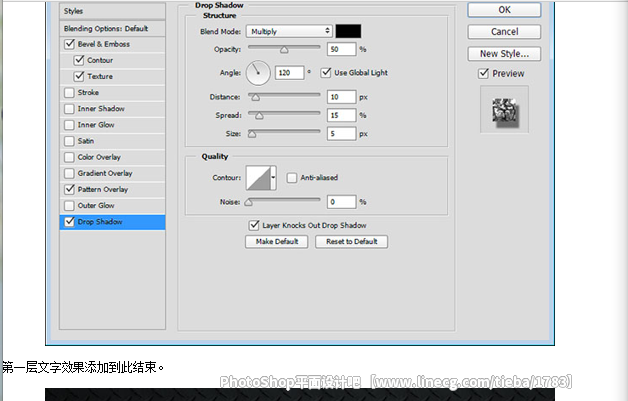Enable the Anti-aliased checkbox
The image size is (628, 401).
[x=292, y=177]
